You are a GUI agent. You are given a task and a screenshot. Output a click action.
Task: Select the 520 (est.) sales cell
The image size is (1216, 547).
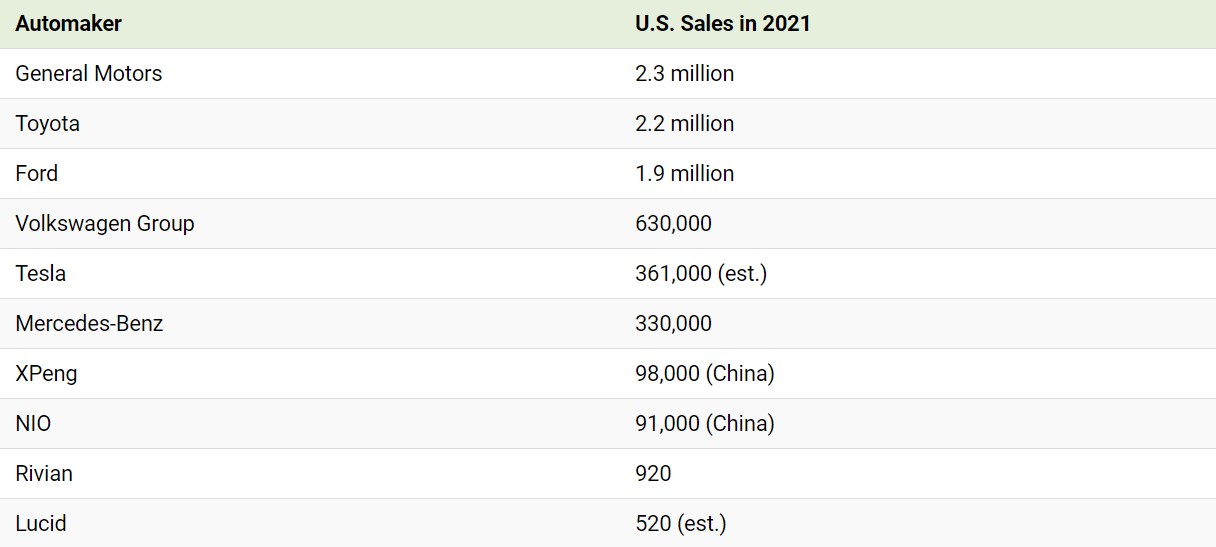pos(680,523)
